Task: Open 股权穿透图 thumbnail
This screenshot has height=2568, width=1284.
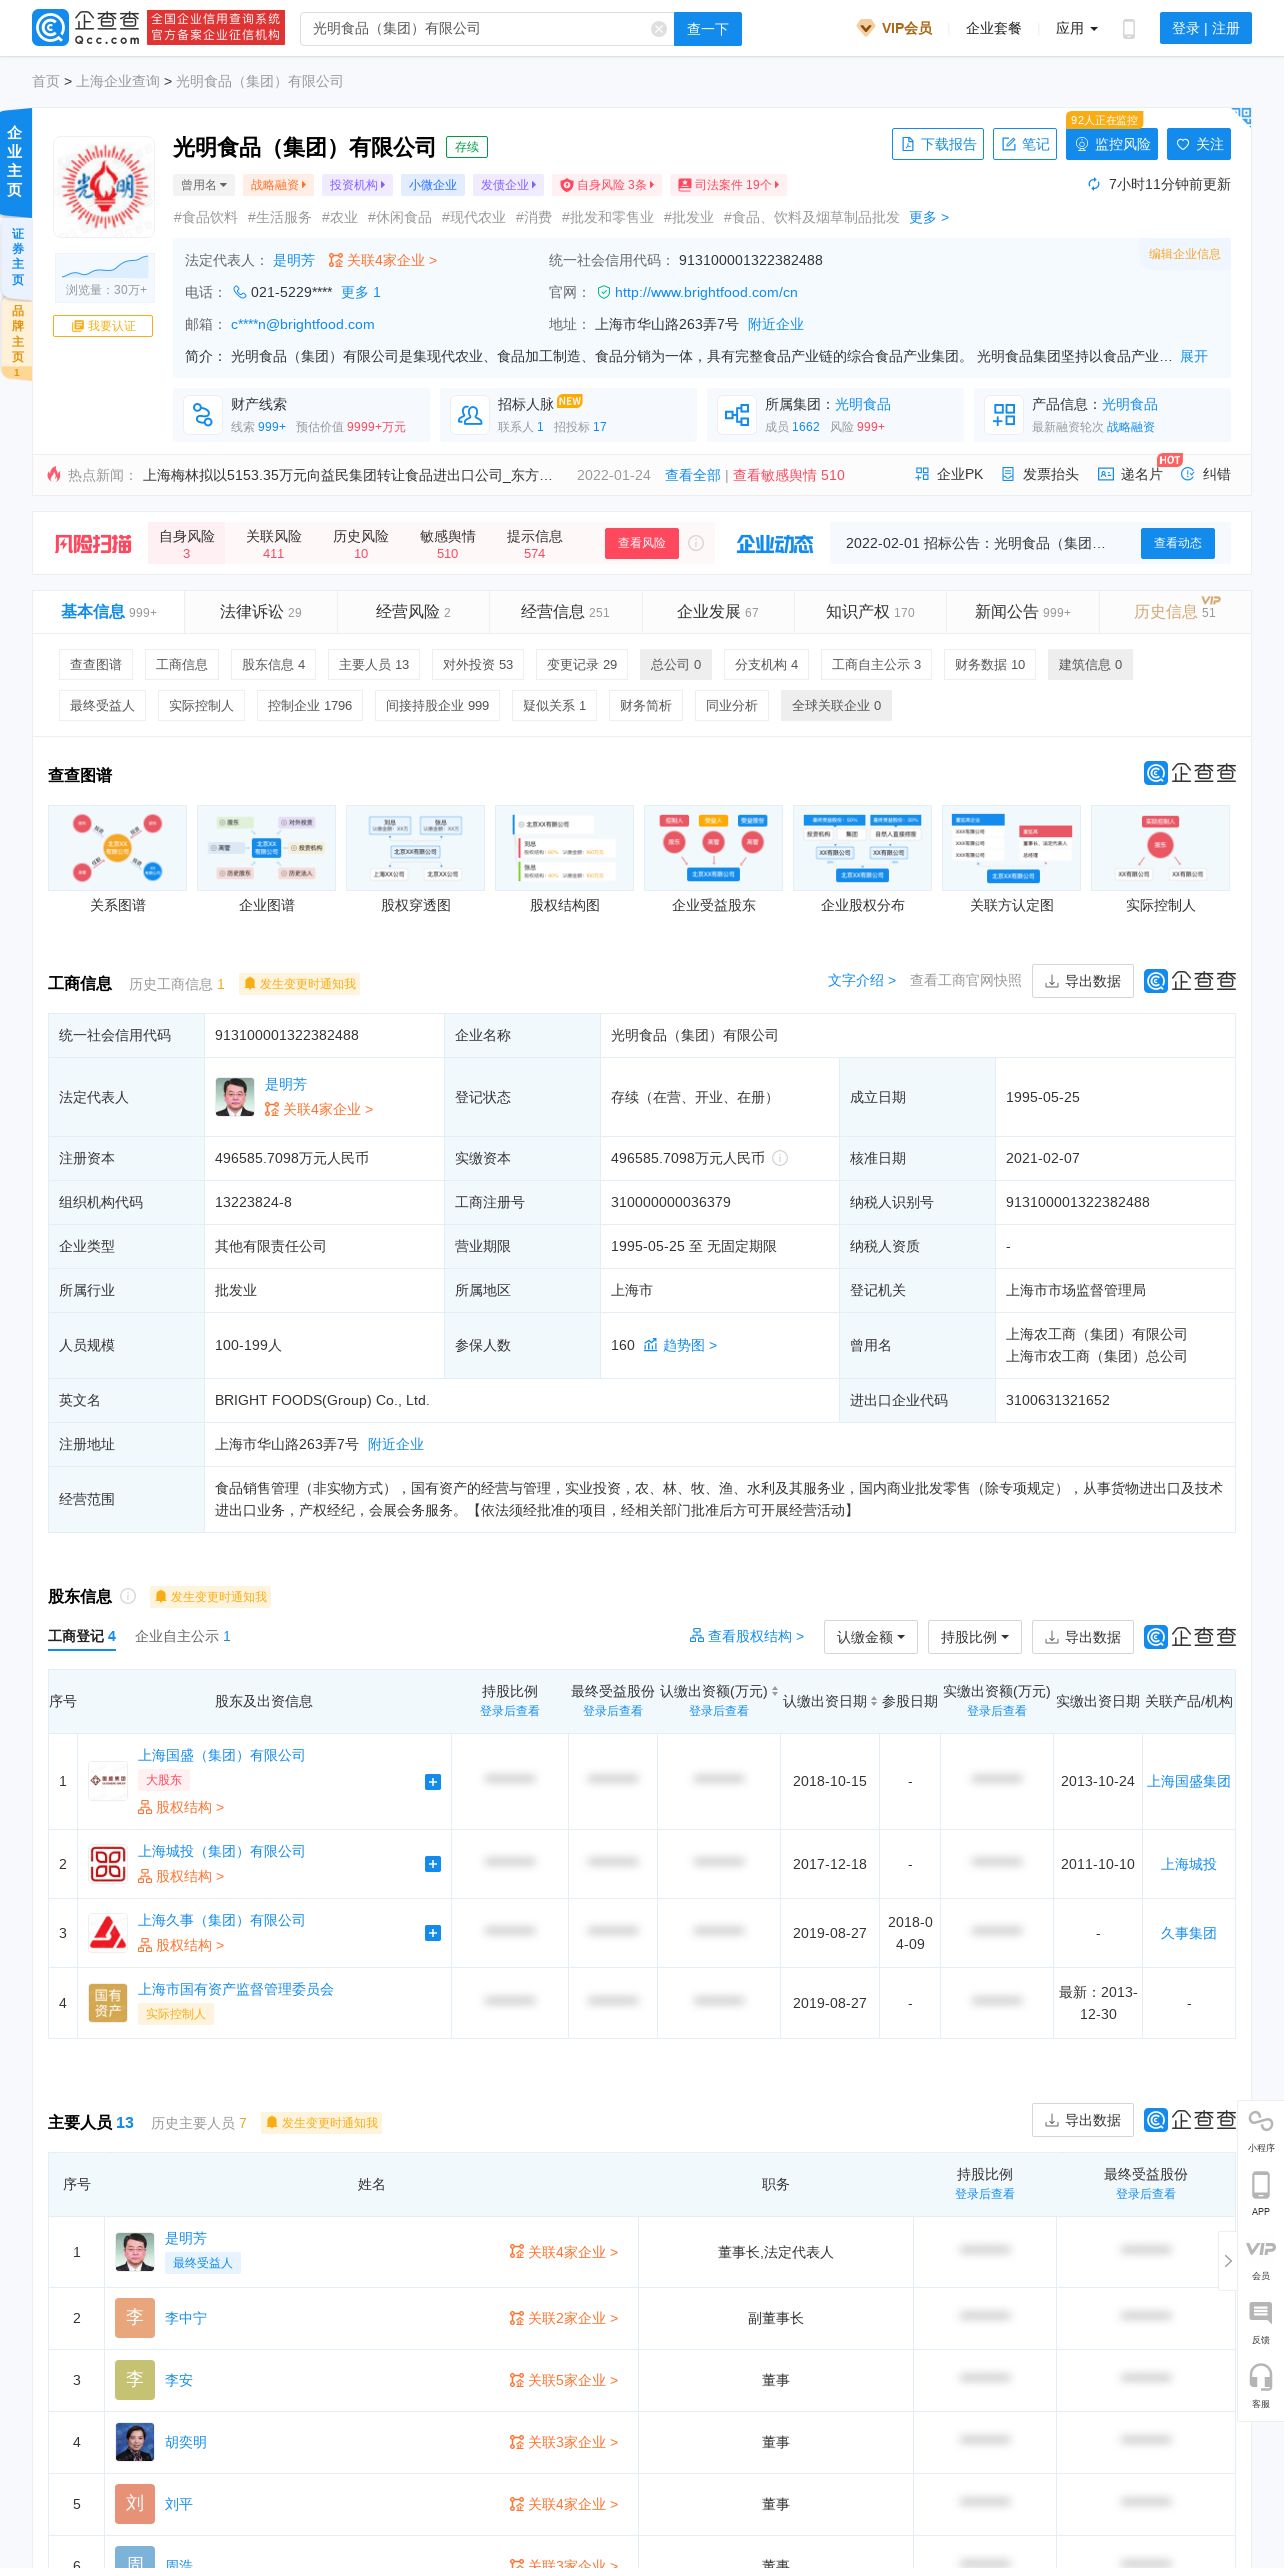Action: pyautogui.click(x=416, y=848)
